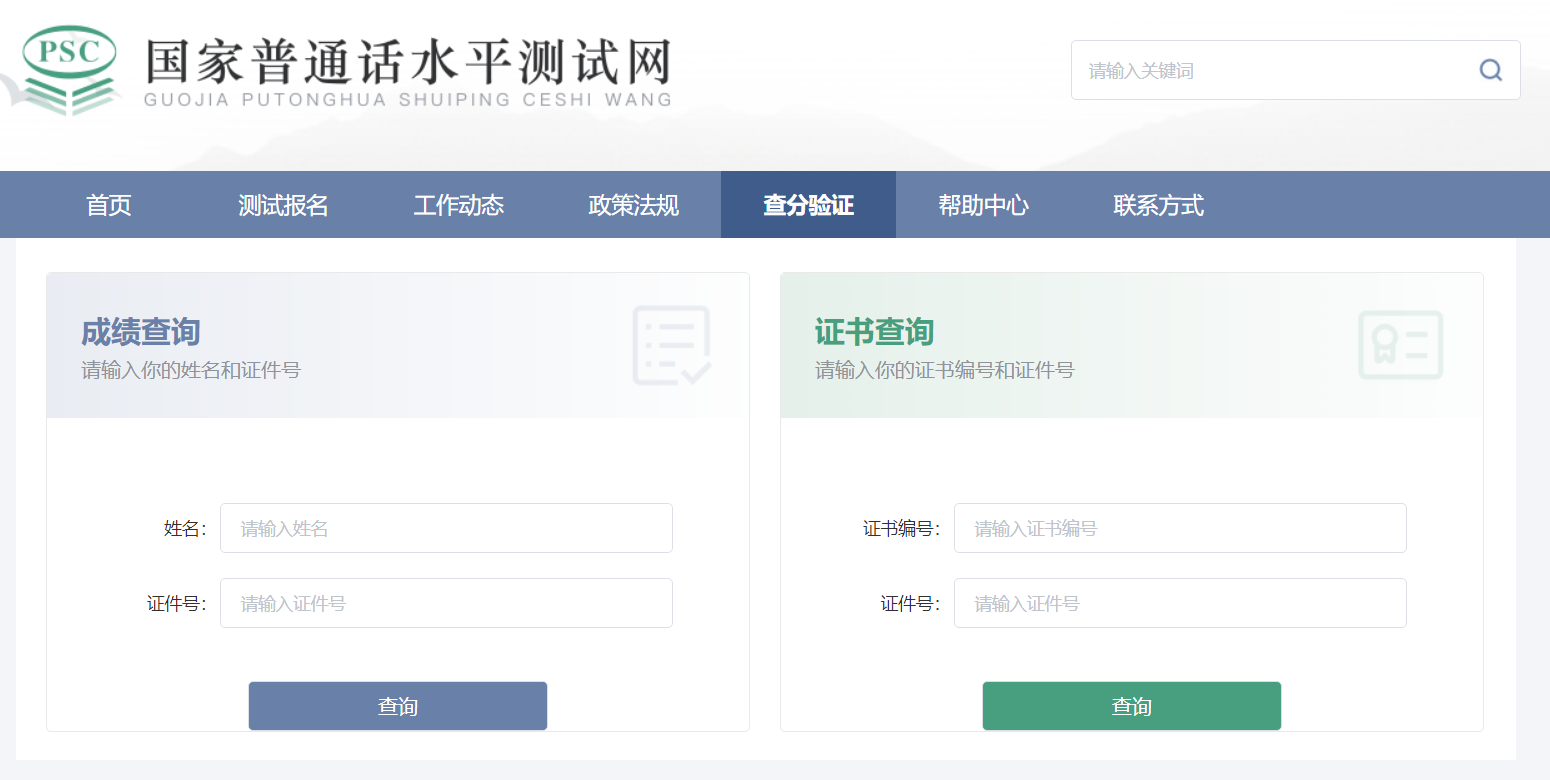Focus the 证件号 field under 成绩查询
1550x780 pixels.
(446, 603)
